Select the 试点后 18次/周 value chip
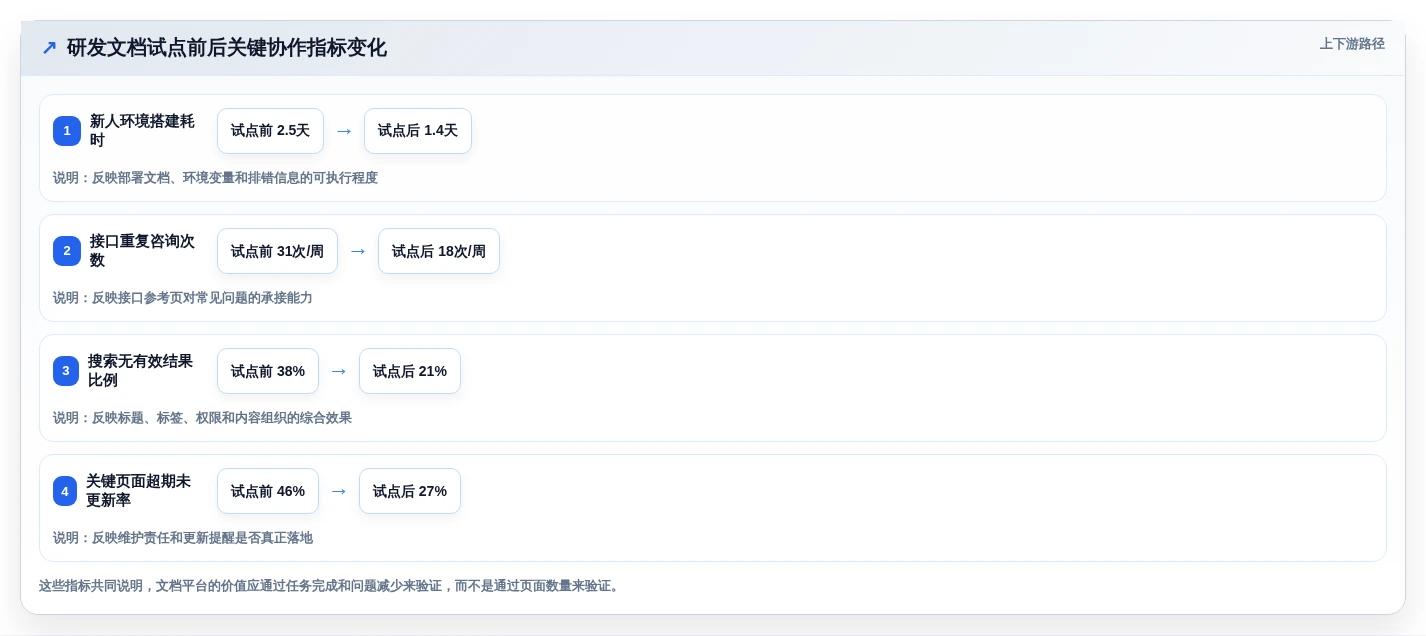 [x=439, y=251]
